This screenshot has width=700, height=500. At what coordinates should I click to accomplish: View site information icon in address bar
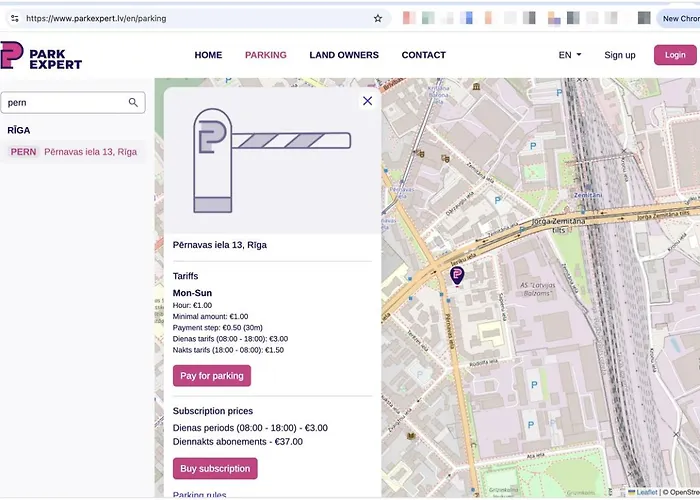tap(14, 18)
